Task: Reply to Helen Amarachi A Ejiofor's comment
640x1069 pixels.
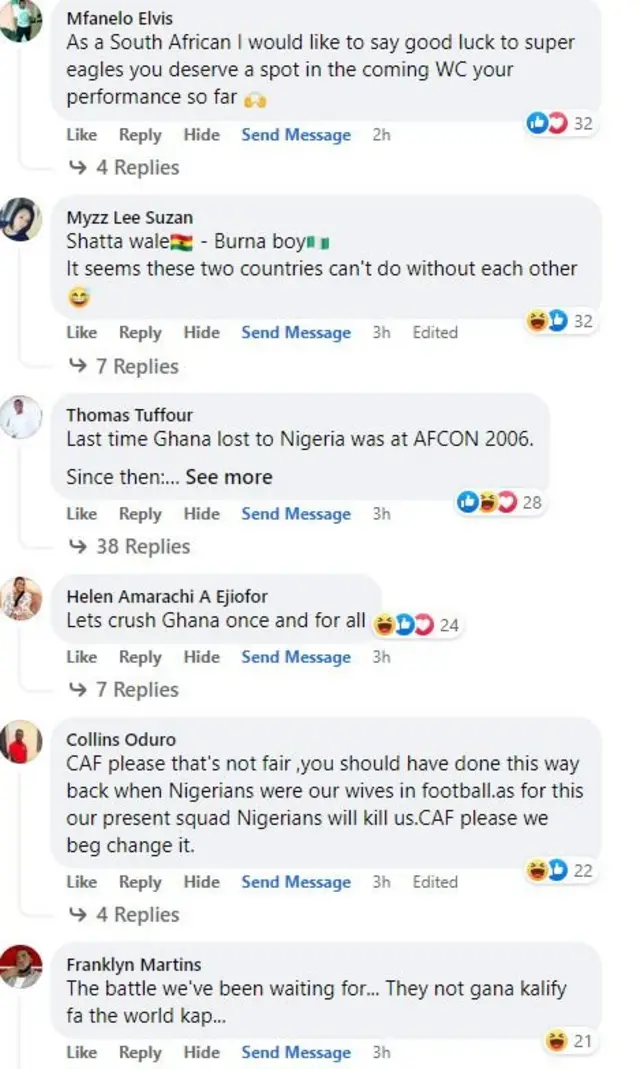Action: click(140, 657)
